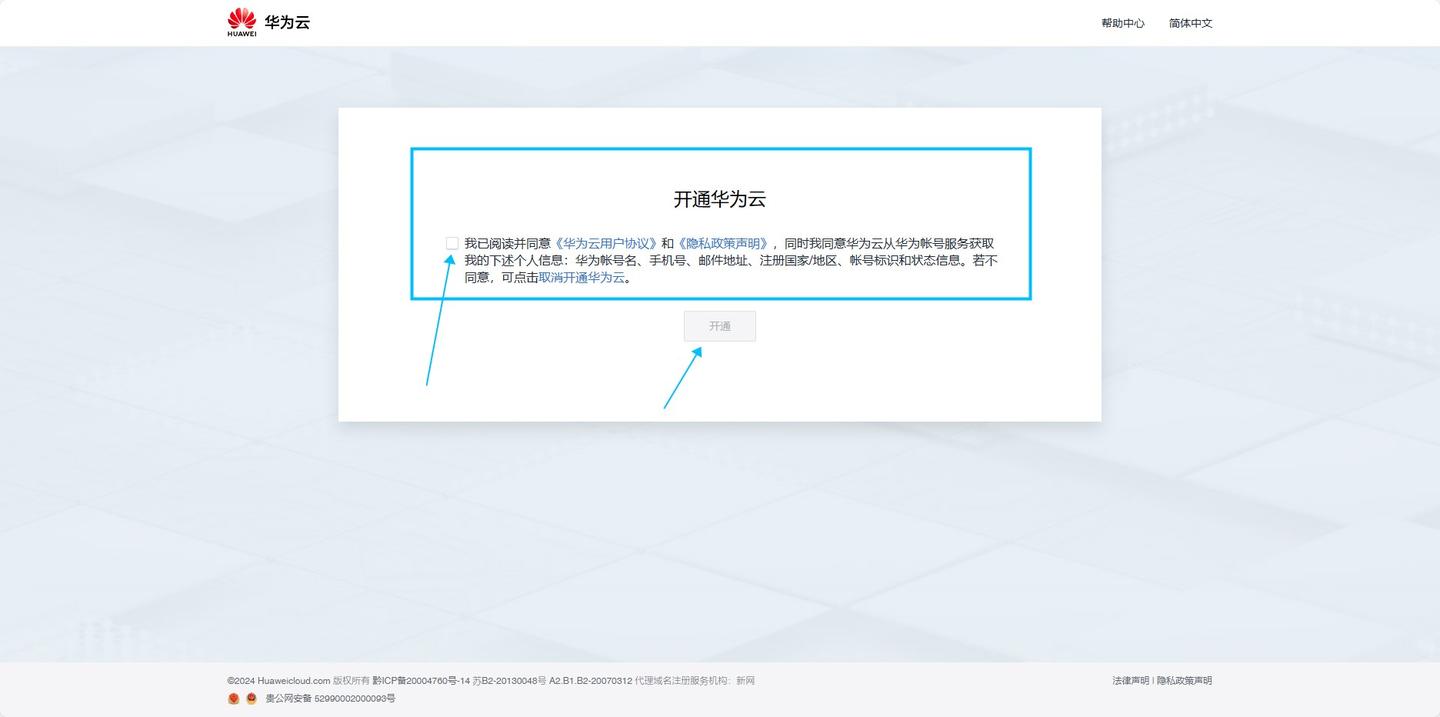Viewport: 1440px width, 717px height.
Task: Open the 《华为云用户协议》 link
Action: point(606,243)
